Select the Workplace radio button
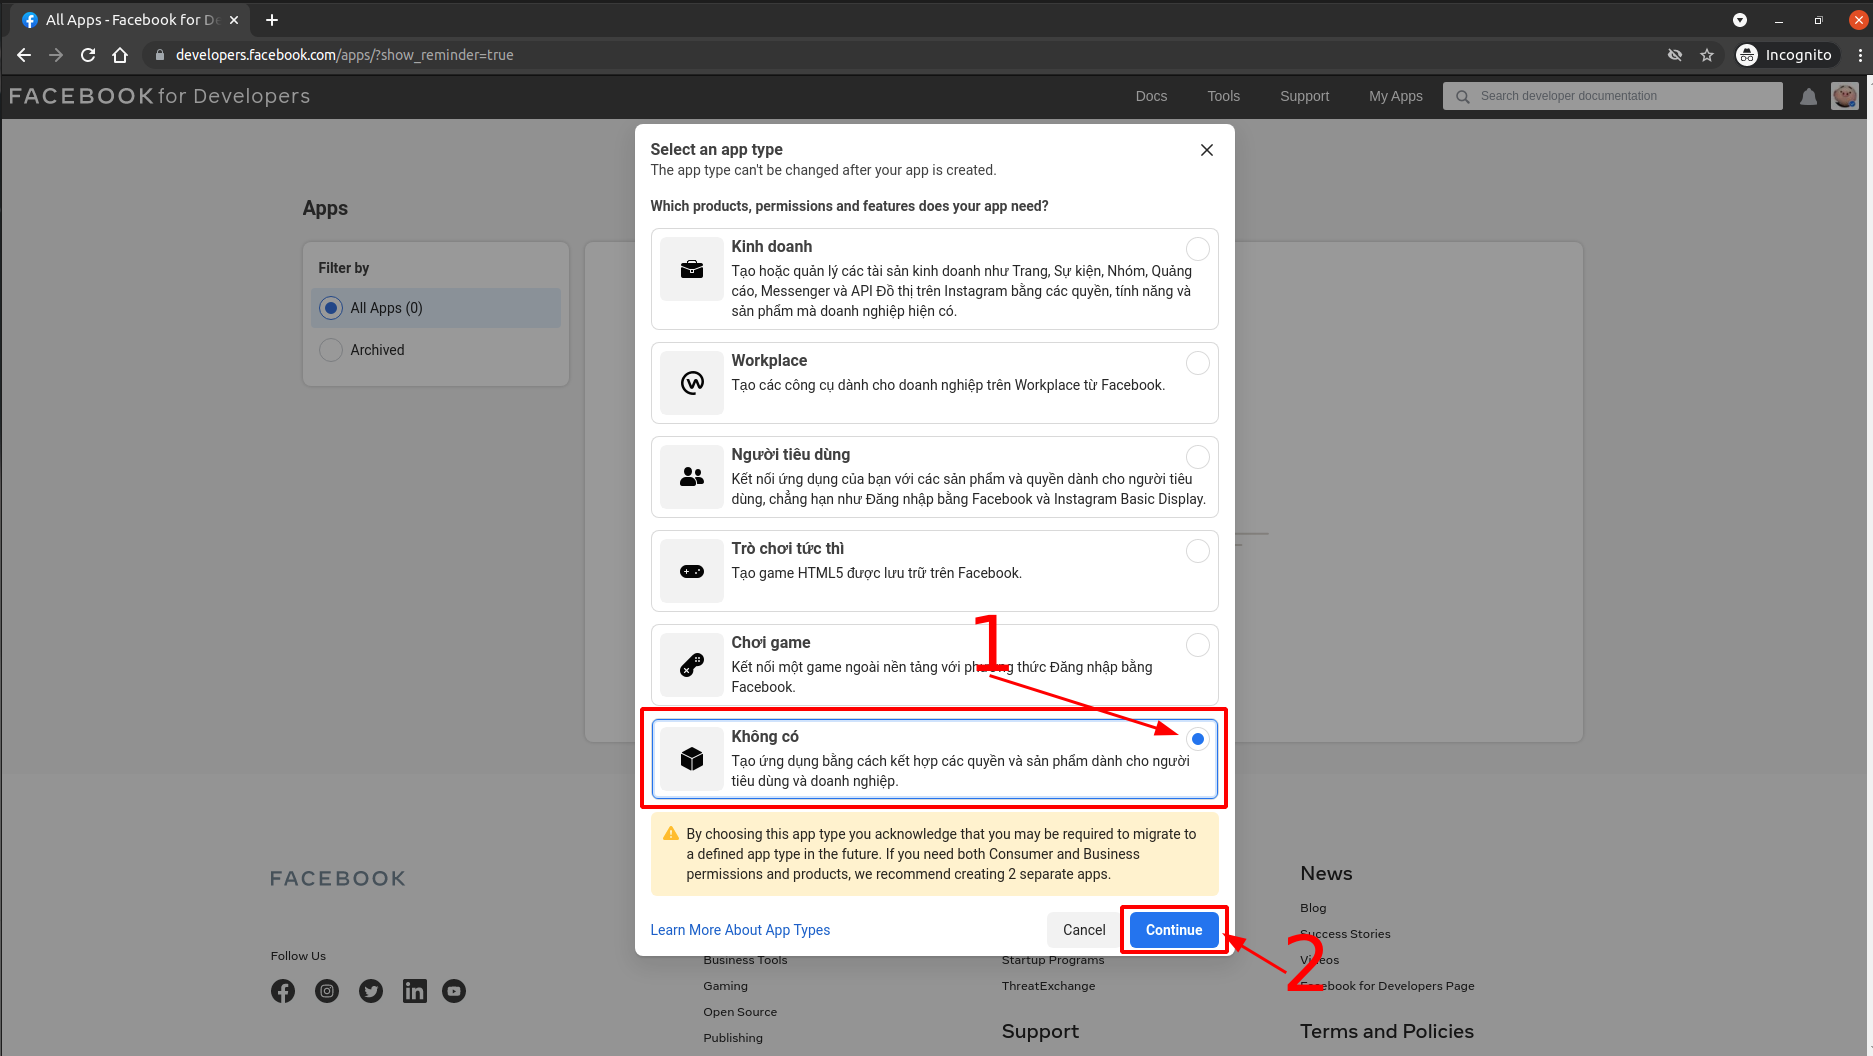Viewport: 1873px width, 1056px height. point(1197,363)
